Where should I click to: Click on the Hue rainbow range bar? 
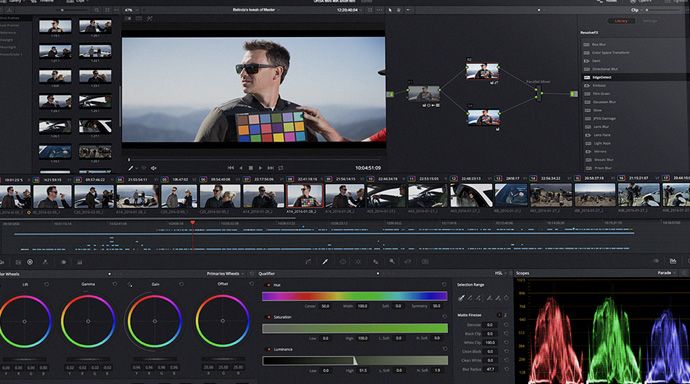pos(355,296)
